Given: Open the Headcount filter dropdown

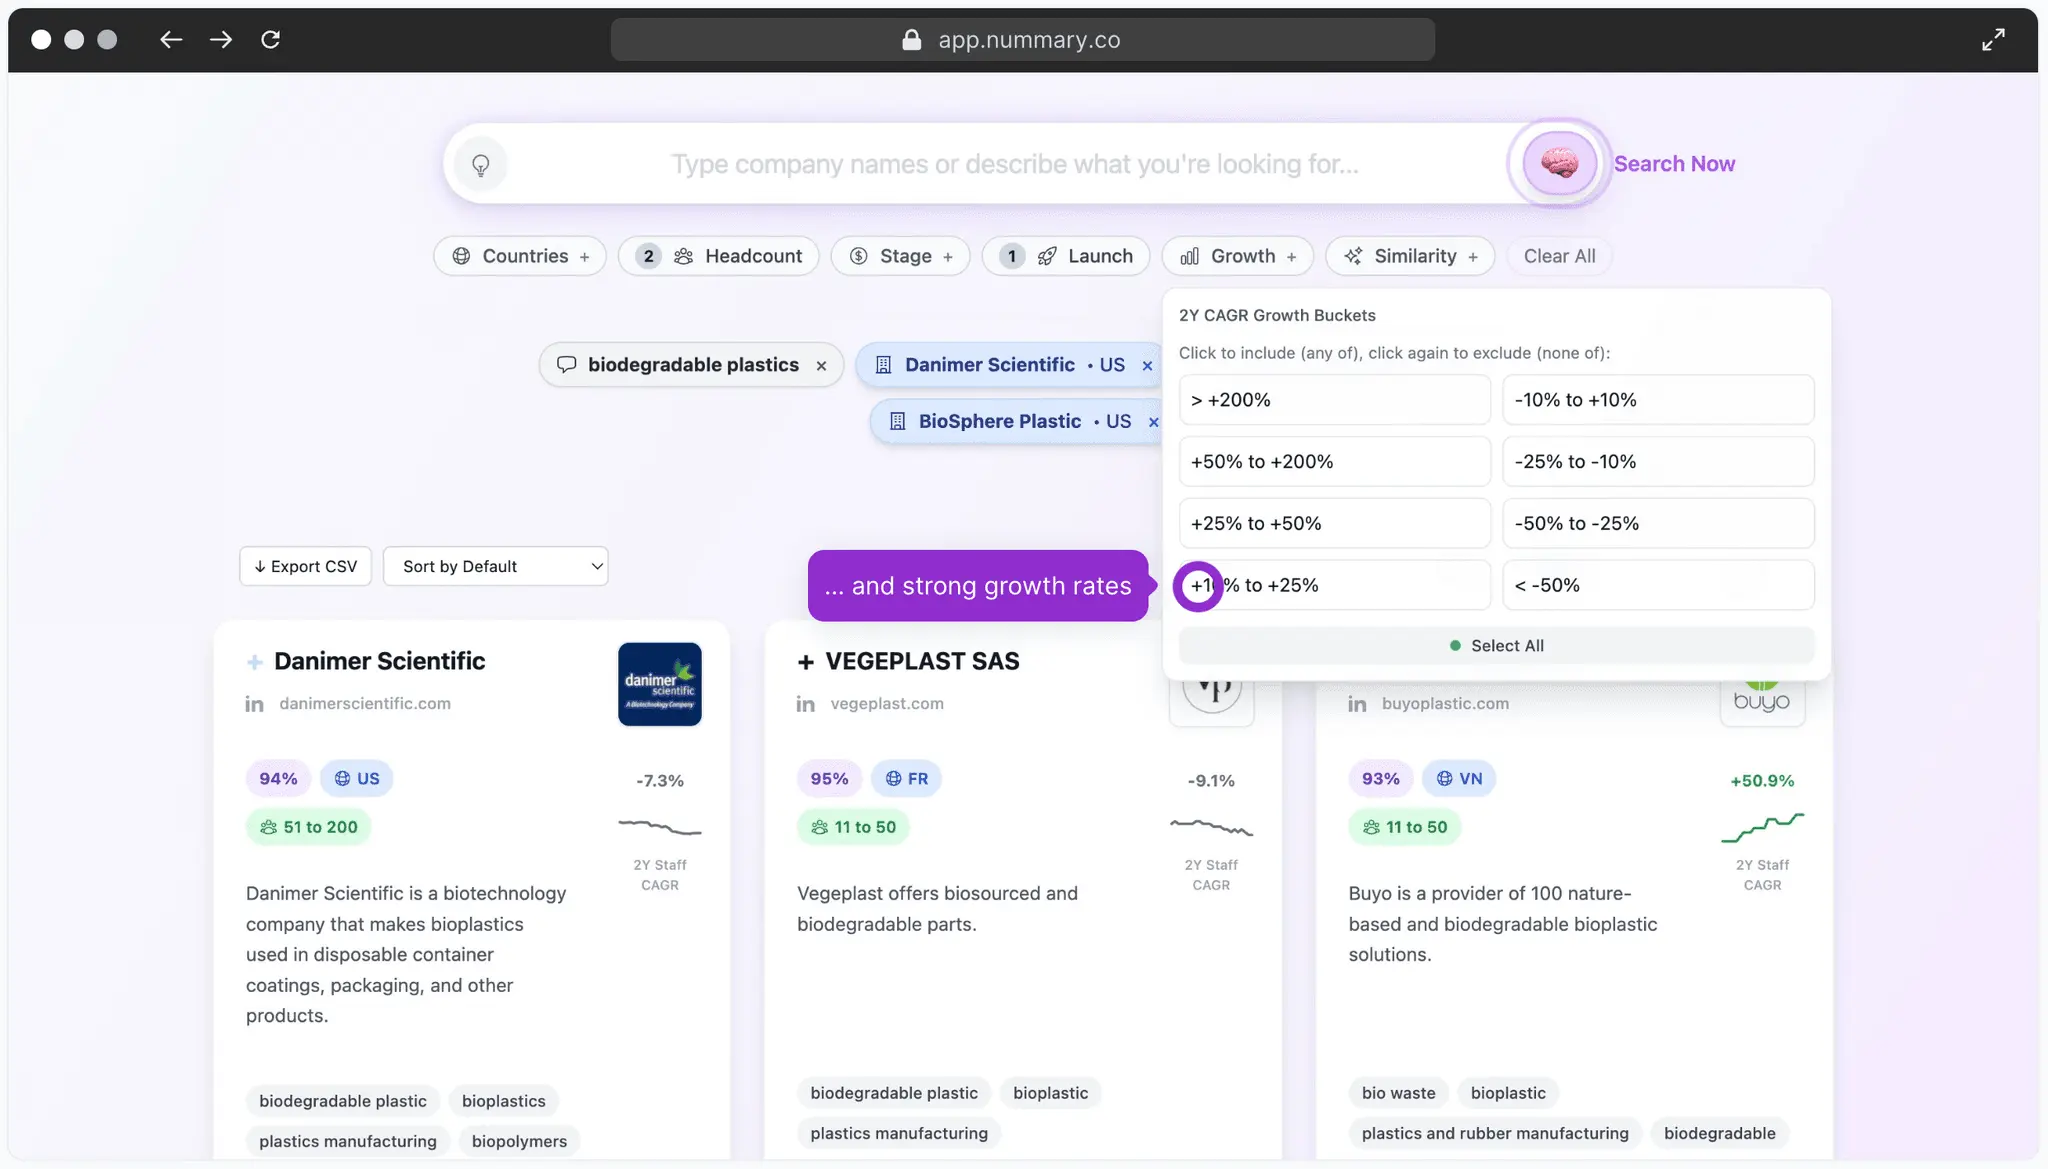Looking at the screenshot, I should [x=719, y=256].
